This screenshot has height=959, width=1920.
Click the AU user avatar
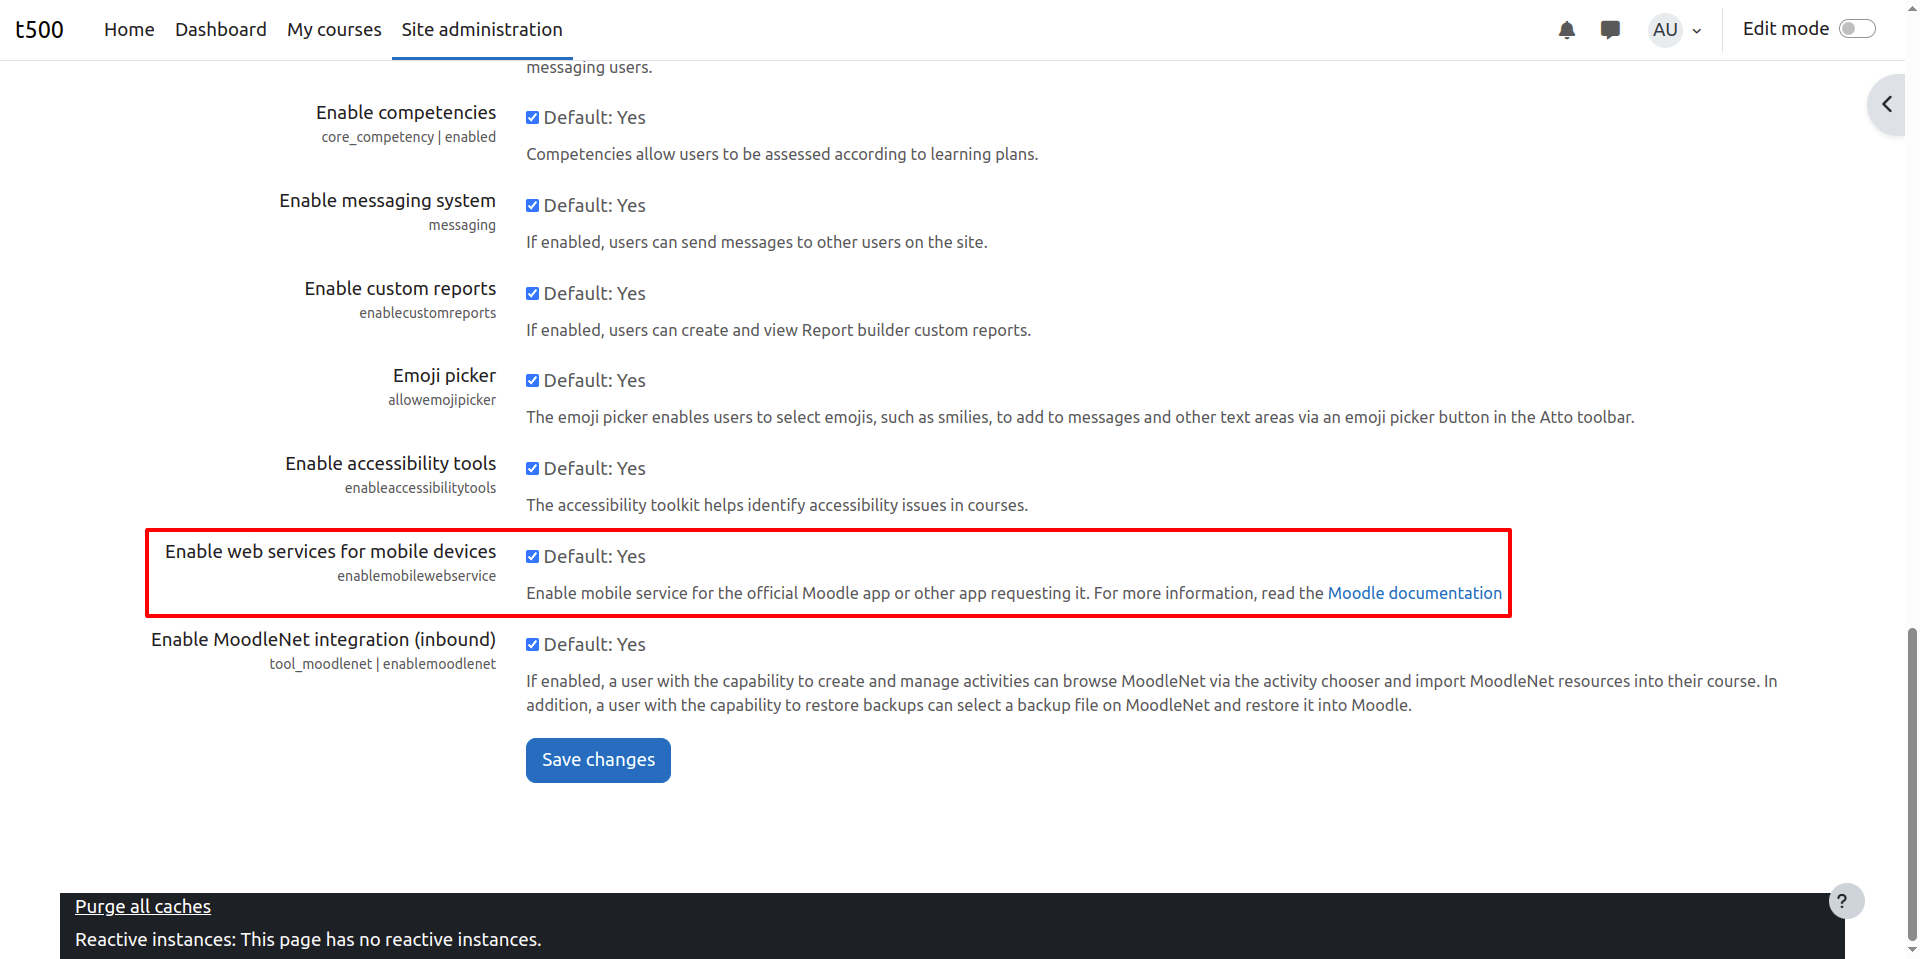click(x=1665, y=30)
